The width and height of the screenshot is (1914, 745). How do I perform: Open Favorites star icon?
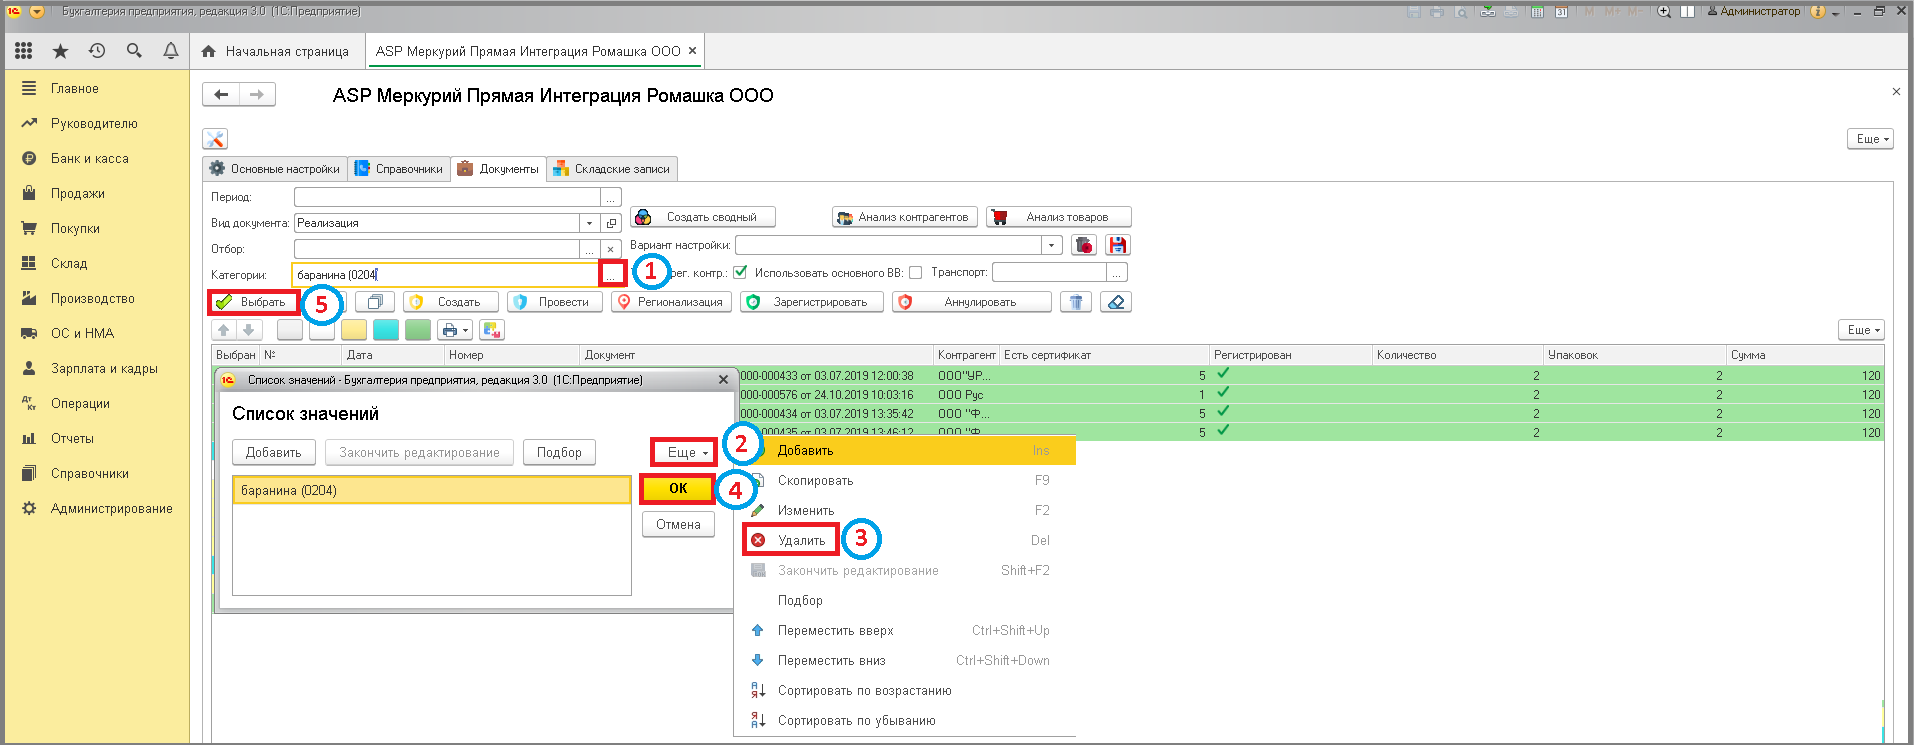60,50
